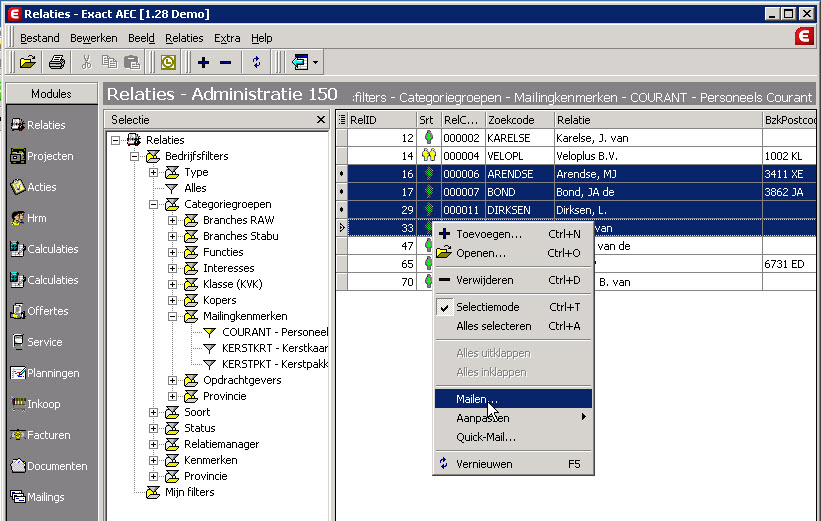Click the red Exact logo at top right
Viewport: 821px width, 521px height.
pos(804,37)
